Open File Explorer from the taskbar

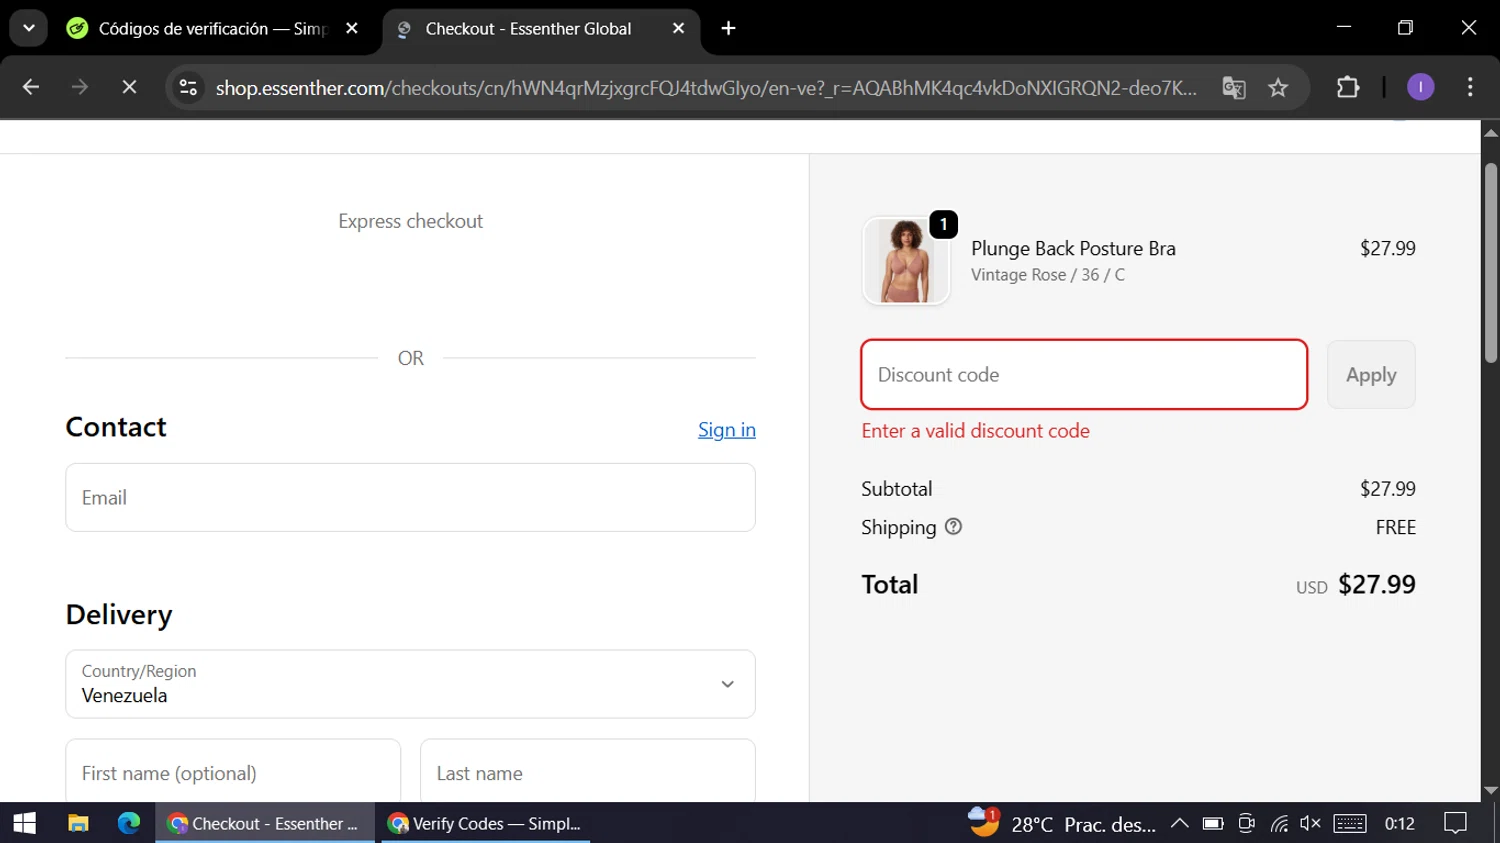pyautogui.click(x=78, y=823)
